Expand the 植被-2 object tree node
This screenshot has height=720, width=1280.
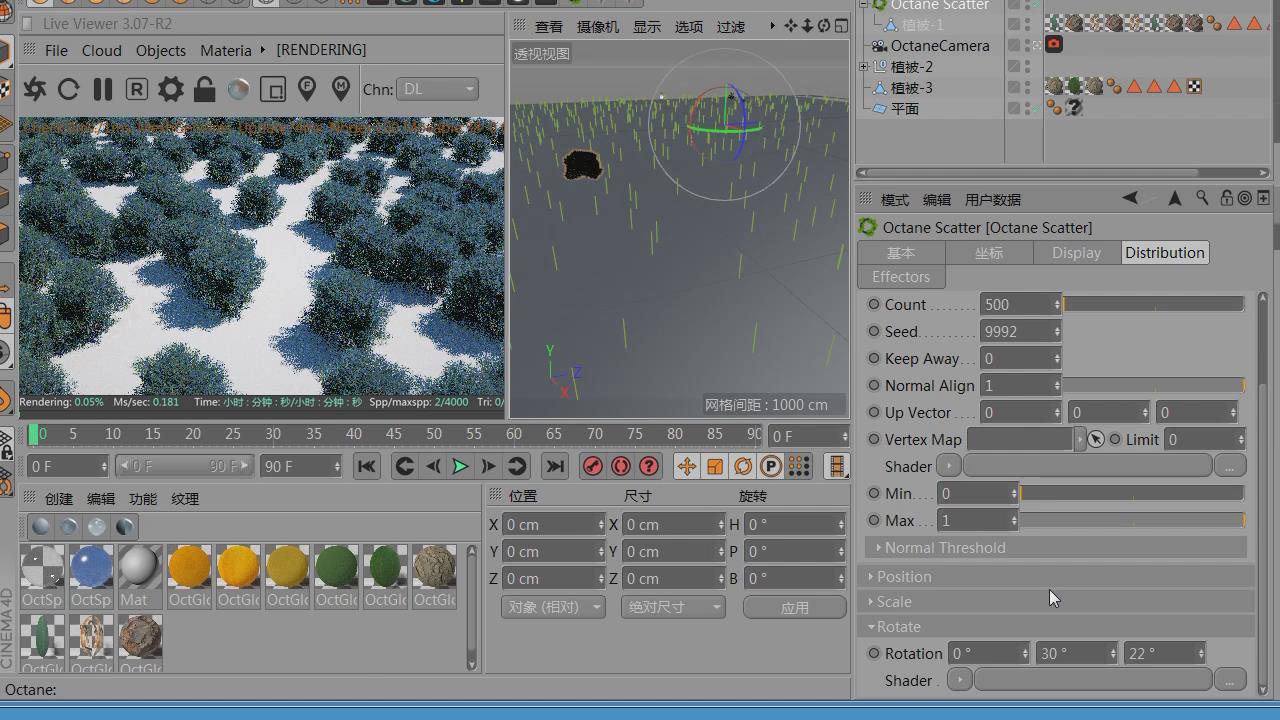(x=864, y=67)
